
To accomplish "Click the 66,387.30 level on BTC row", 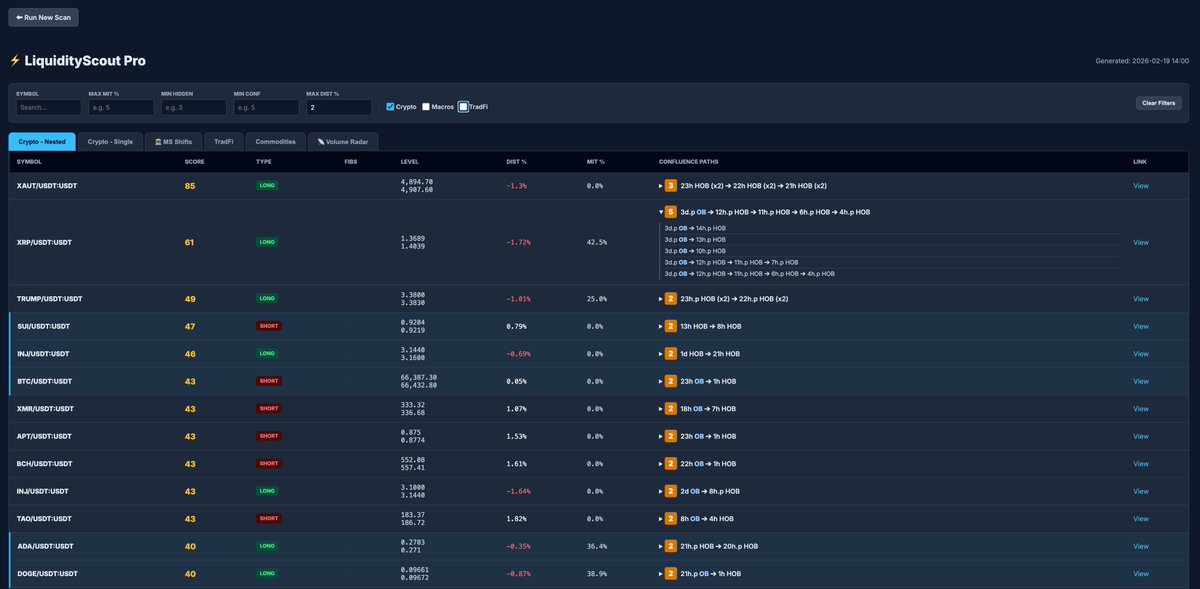I will [417, 377].
